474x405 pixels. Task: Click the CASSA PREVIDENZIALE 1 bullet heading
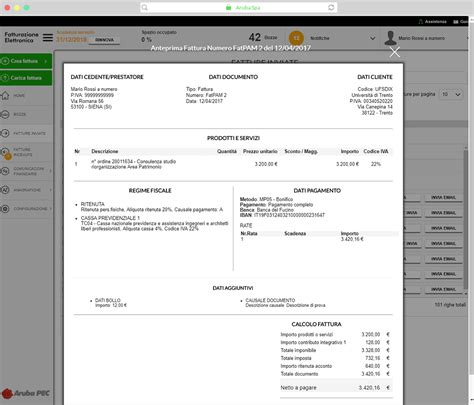[x=110, y=218]
